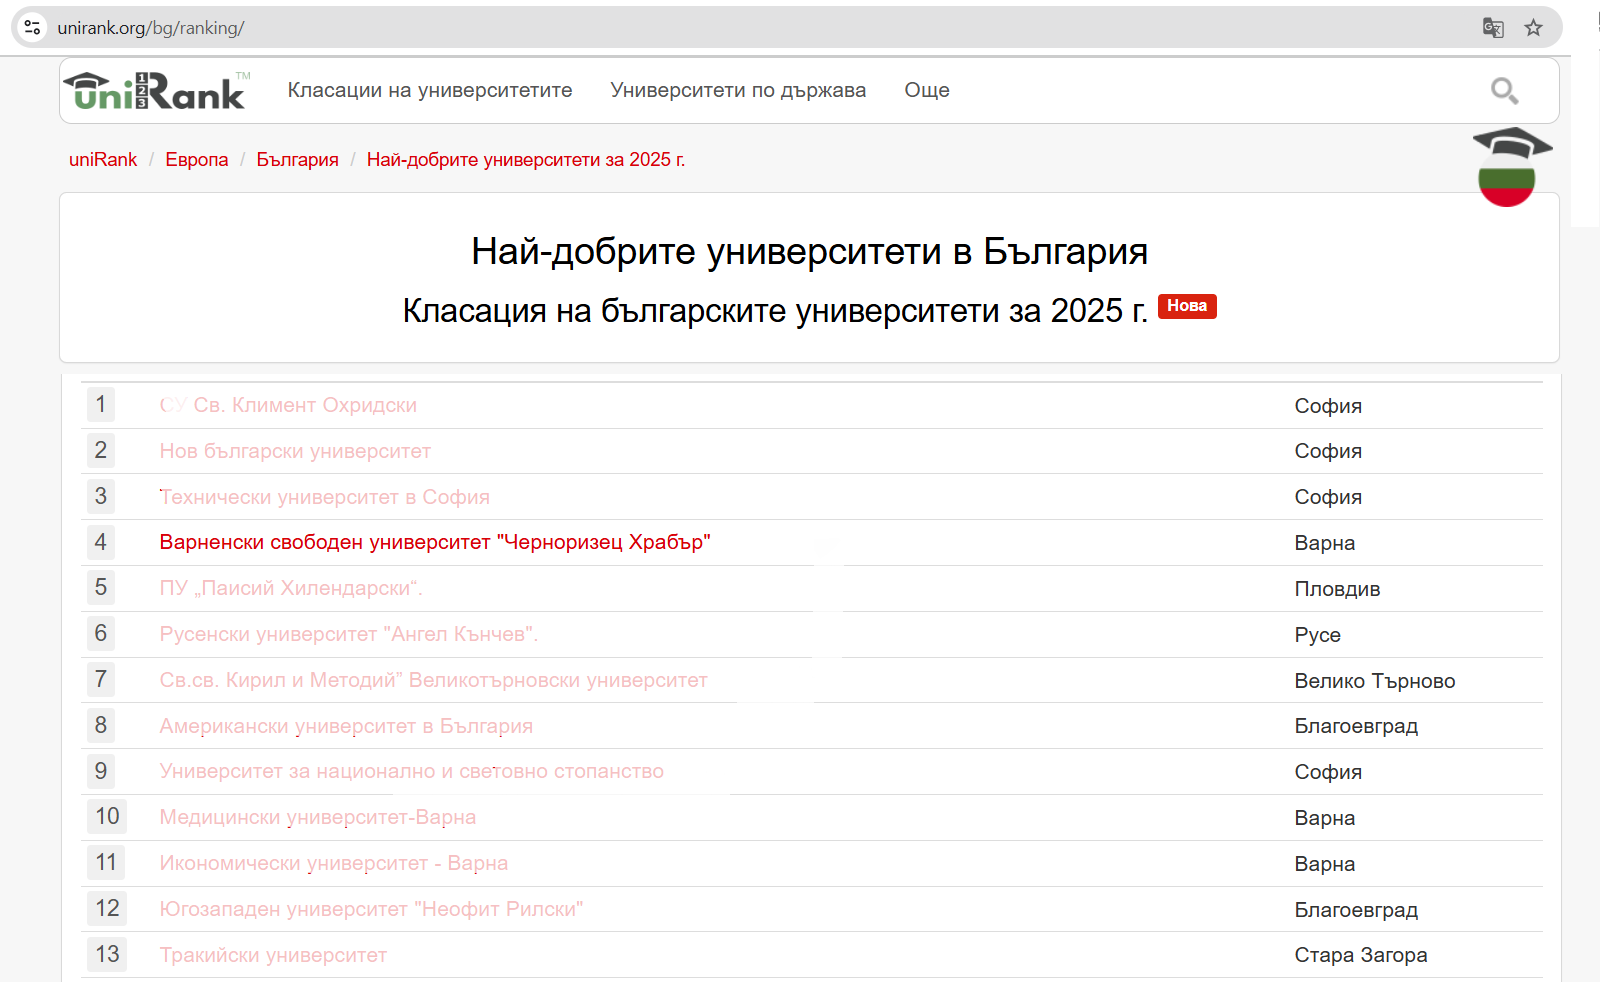
Task: Open 'Тракийски университет' link
Action: [x=273, y=956]
